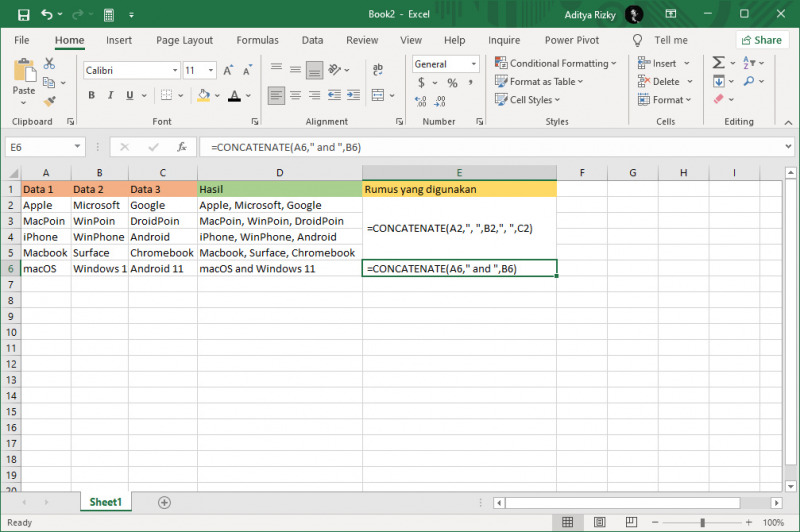Click the Clear eraser icon
Viewport: 800px width, 532px height.
click(x=718, y=99)
